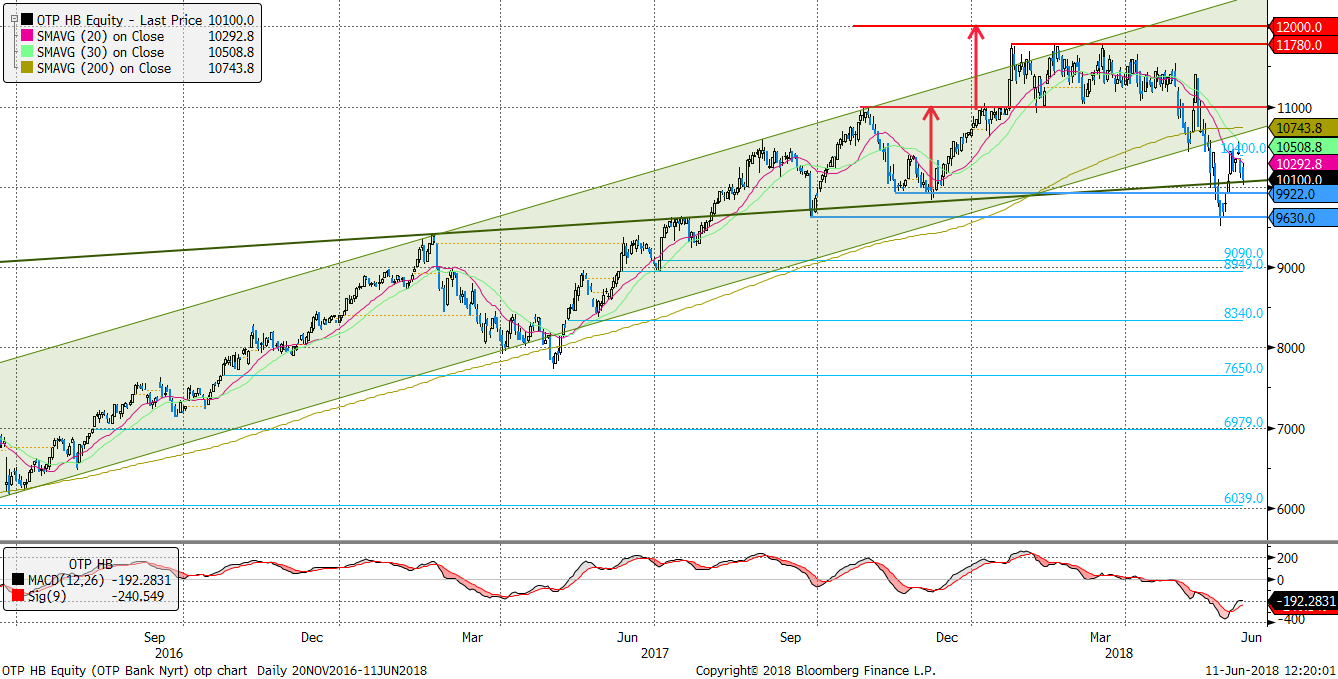Click the 8340.0 level label
Screen dimensions: 1338x679
tap(1243, 313)
